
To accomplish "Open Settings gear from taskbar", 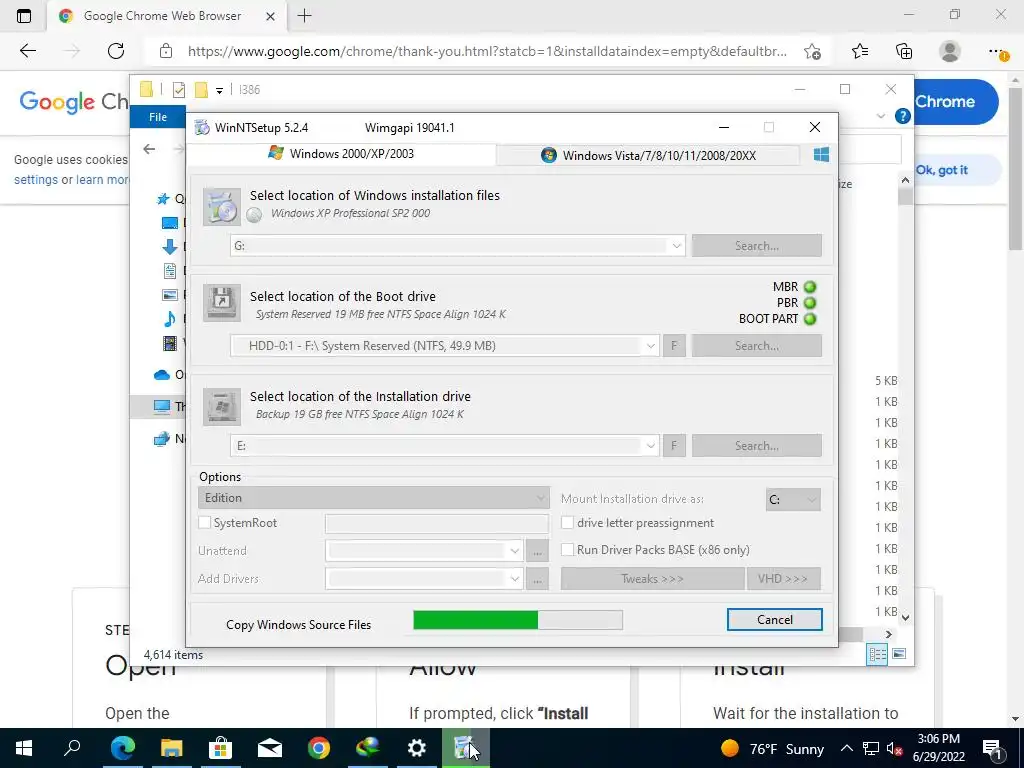I will (x=417, y=748).
